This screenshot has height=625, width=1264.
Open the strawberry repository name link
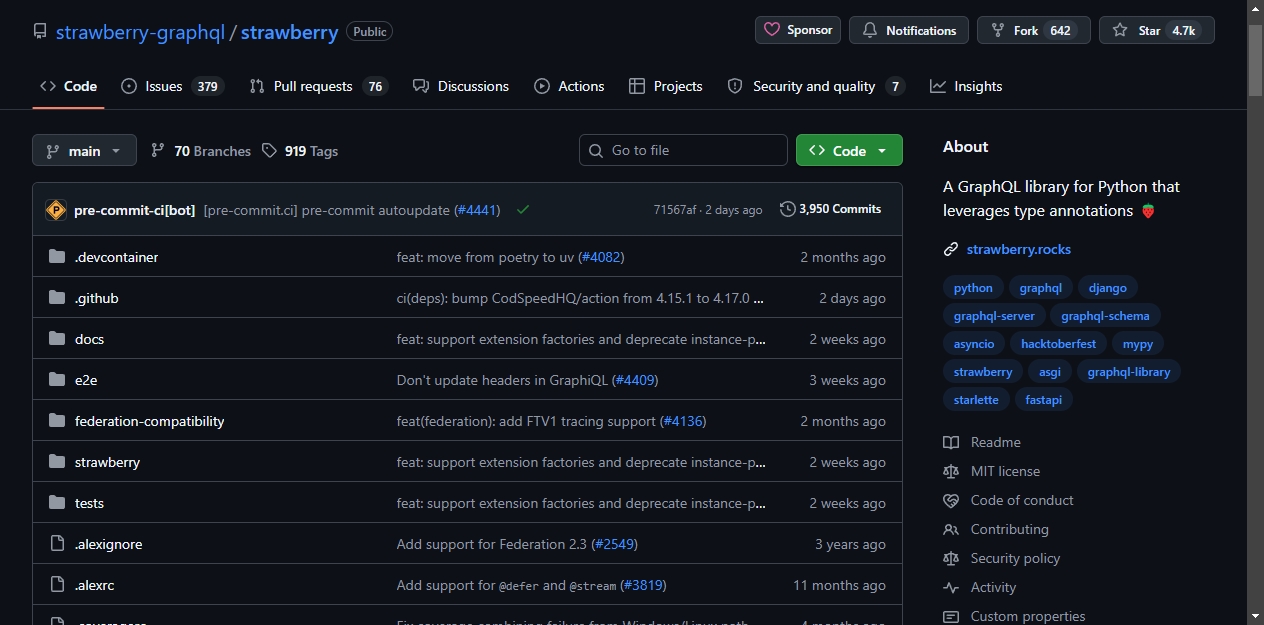pos(289,32)
